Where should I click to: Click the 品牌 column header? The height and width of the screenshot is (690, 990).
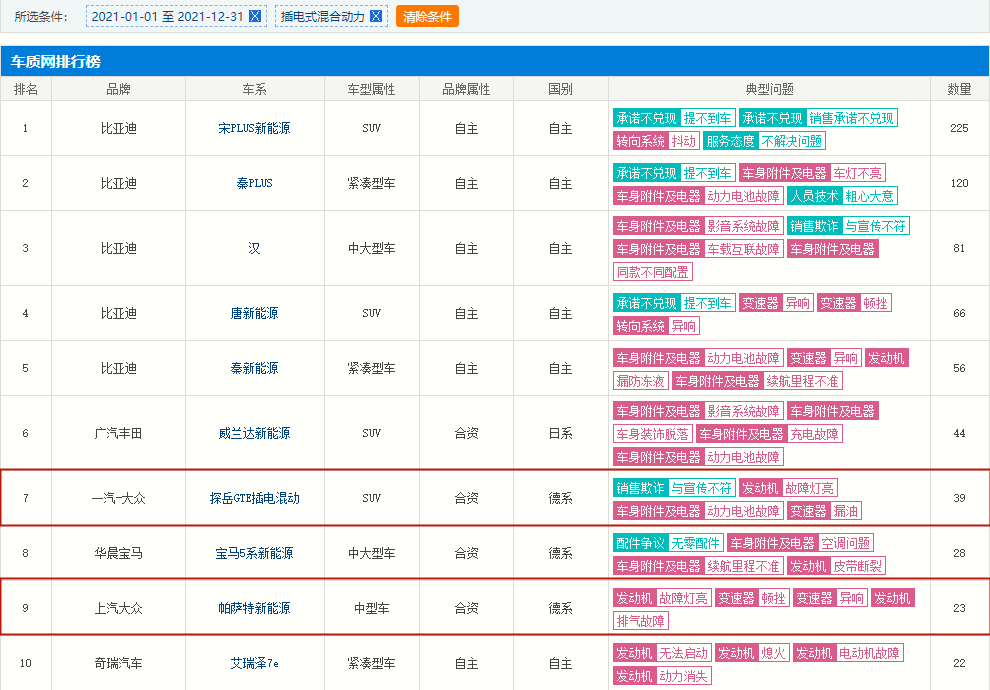tap(119, 89)
